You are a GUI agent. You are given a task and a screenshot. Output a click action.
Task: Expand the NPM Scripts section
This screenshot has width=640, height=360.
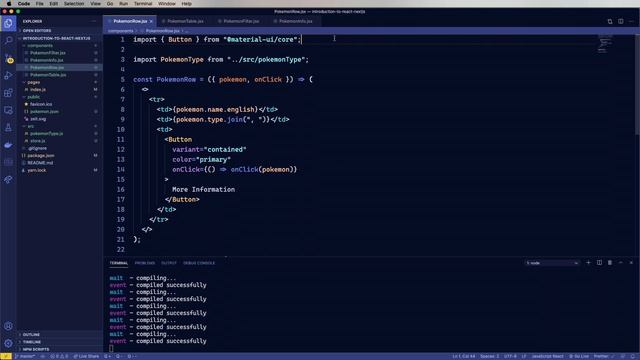click(x=60, y=349)
